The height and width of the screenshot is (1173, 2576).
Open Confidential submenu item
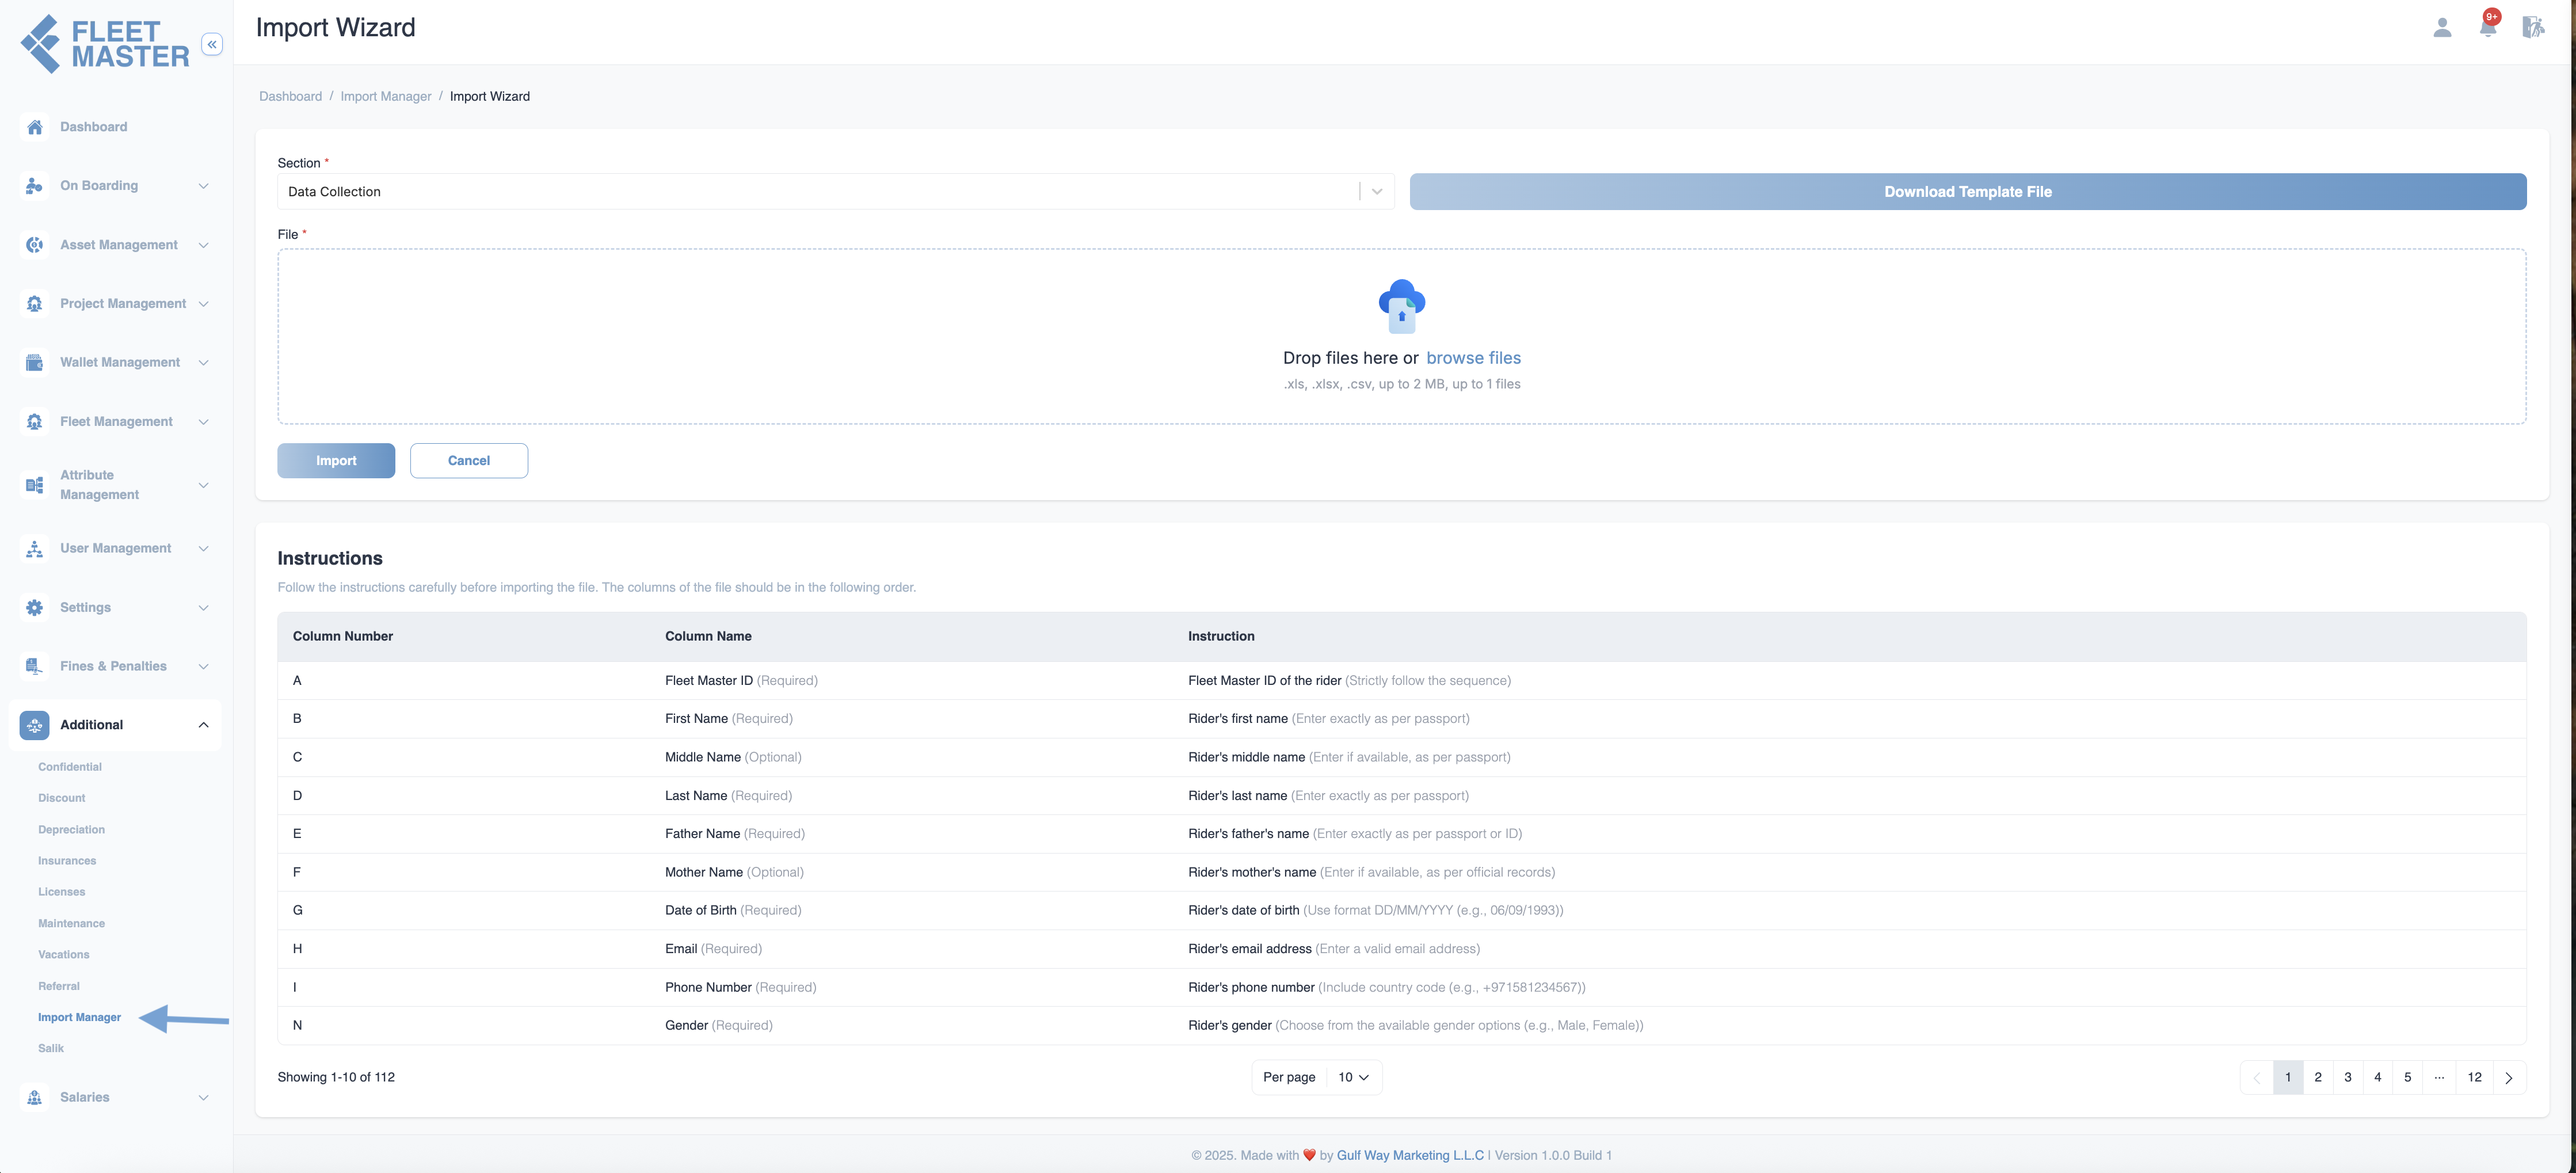[70, 767]
